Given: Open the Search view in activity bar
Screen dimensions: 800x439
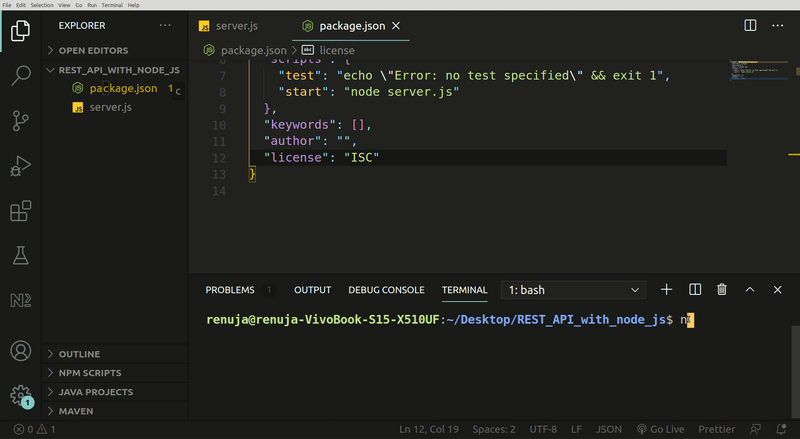Looking at the screenshot, I should (x=20, y=75).
